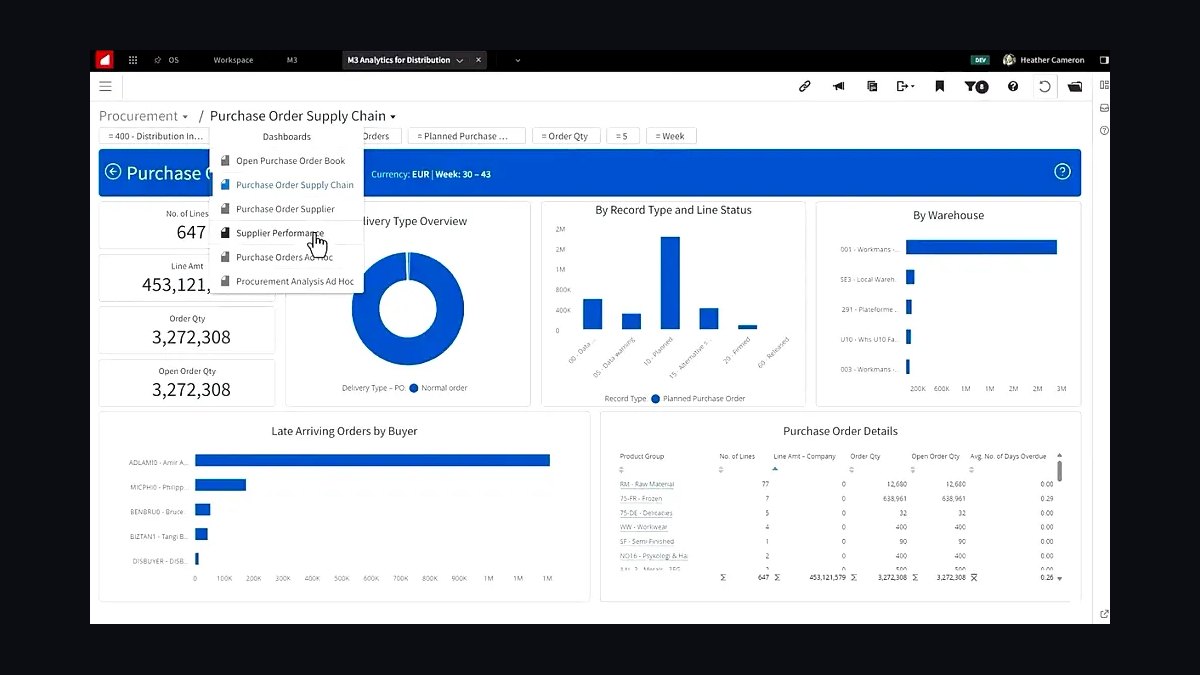Image resolution: width=1200 pixels, height=675 pixels.
Task: Open the hamburger navigation menu
Action: [105, 87]
